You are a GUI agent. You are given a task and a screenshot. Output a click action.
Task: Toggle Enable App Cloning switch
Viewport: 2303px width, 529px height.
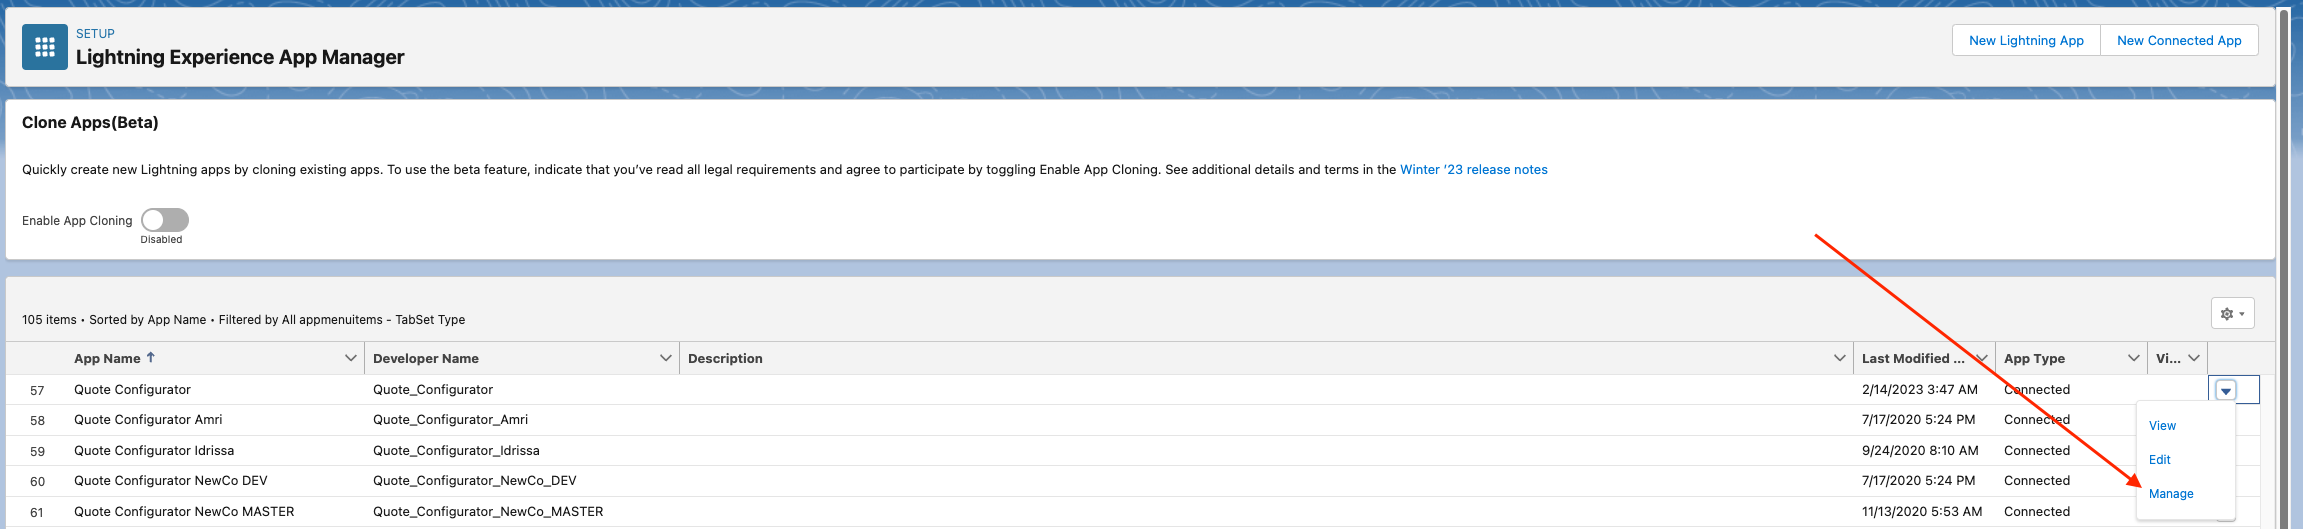tap(165, 220)
